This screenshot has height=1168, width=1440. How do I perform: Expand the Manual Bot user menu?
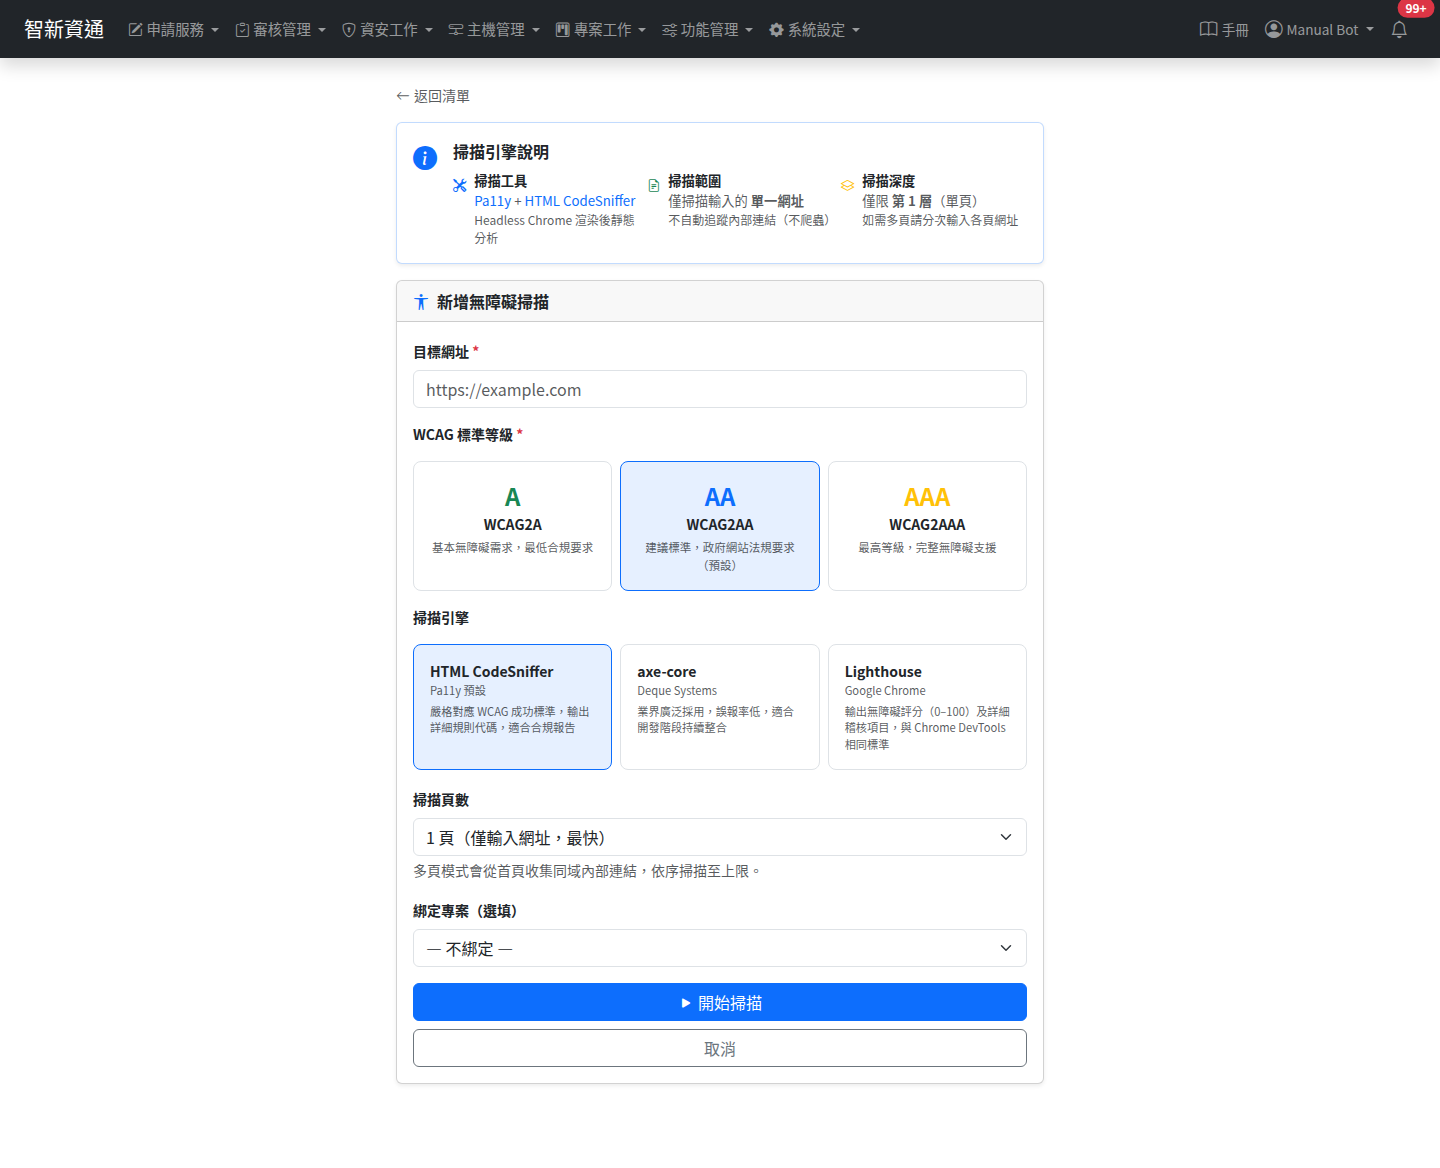[1320, 29]
